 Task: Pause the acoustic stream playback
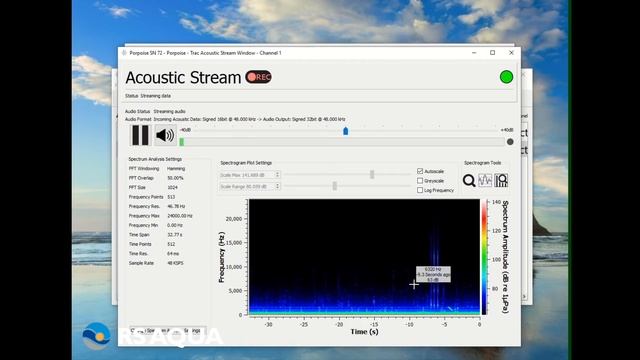pos(140,135)
